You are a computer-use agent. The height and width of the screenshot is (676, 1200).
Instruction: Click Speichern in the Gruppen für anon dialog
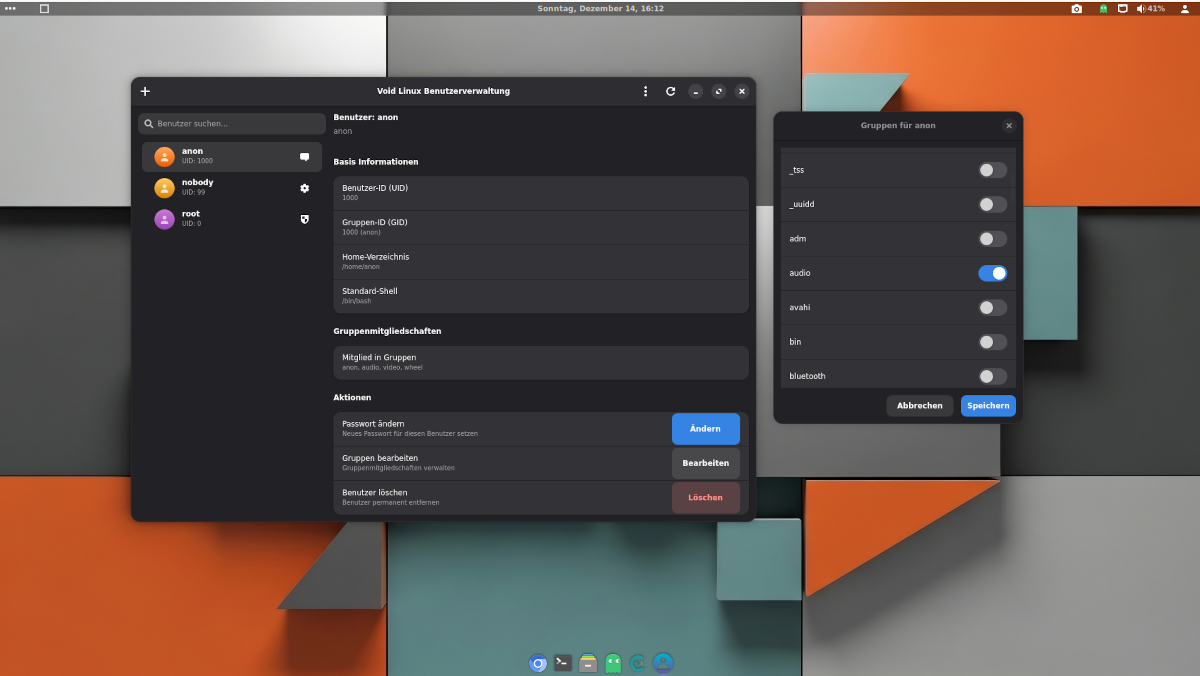[x=987, y=405]
